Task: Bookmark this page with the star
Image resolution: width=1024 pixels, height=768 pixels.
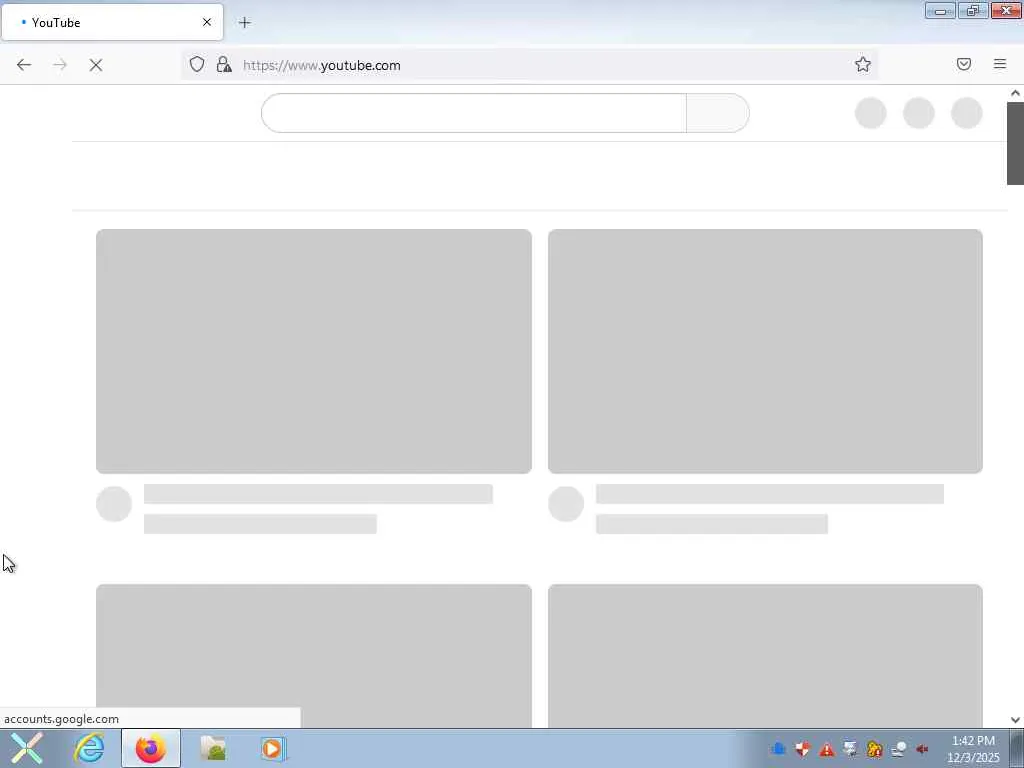Action: [863, 64]
